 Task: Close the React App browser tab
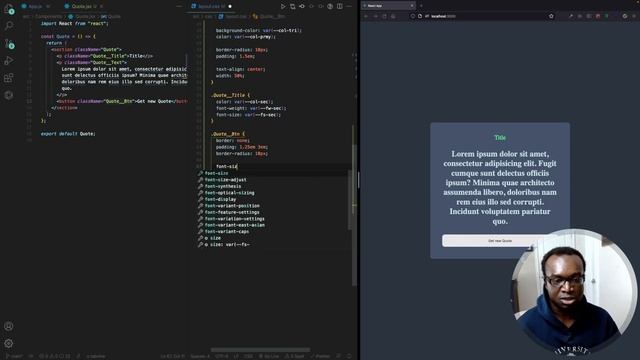point(412,6)
